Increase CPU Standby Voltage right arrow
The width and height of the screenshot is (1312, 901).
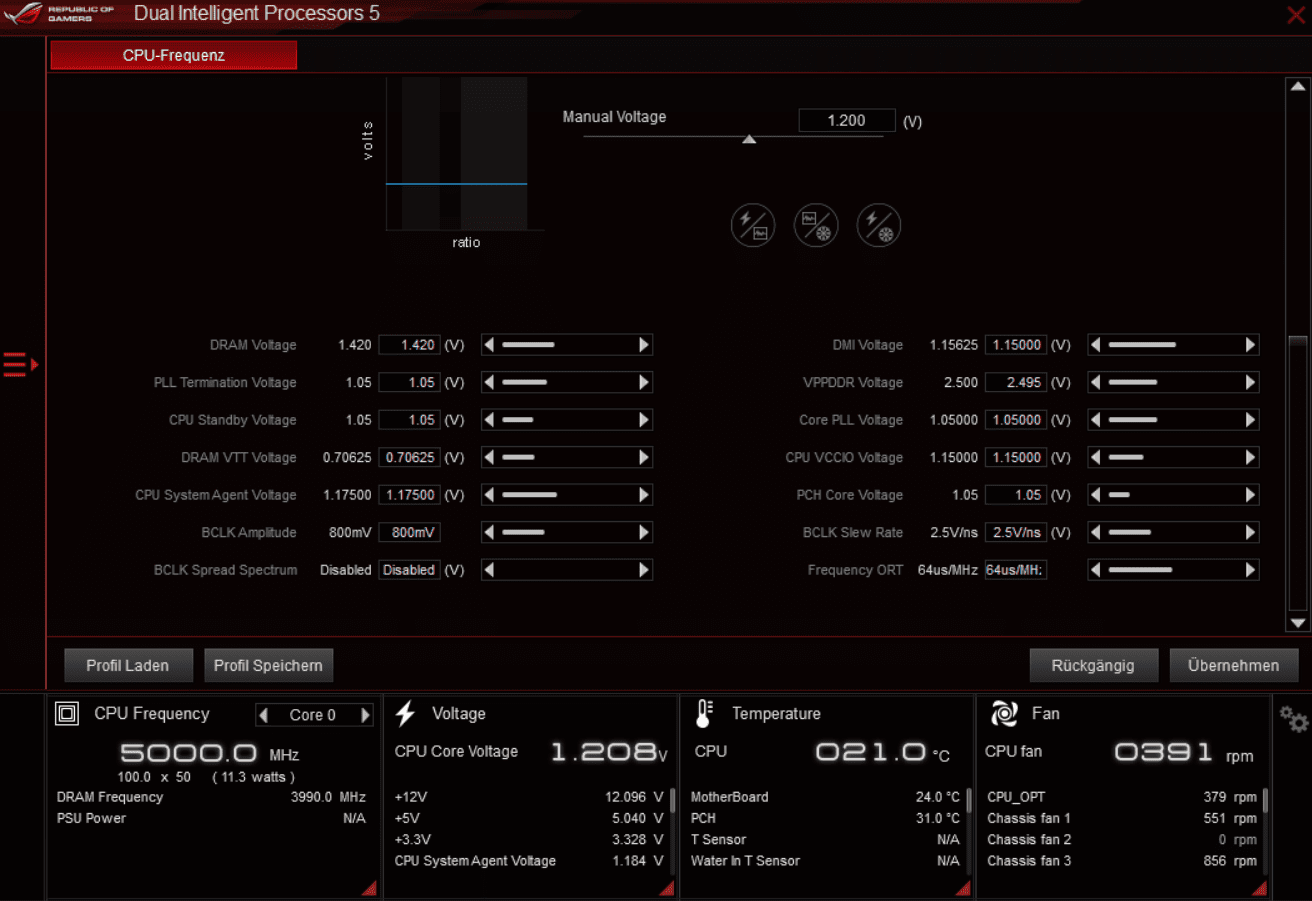coord(644,420)
